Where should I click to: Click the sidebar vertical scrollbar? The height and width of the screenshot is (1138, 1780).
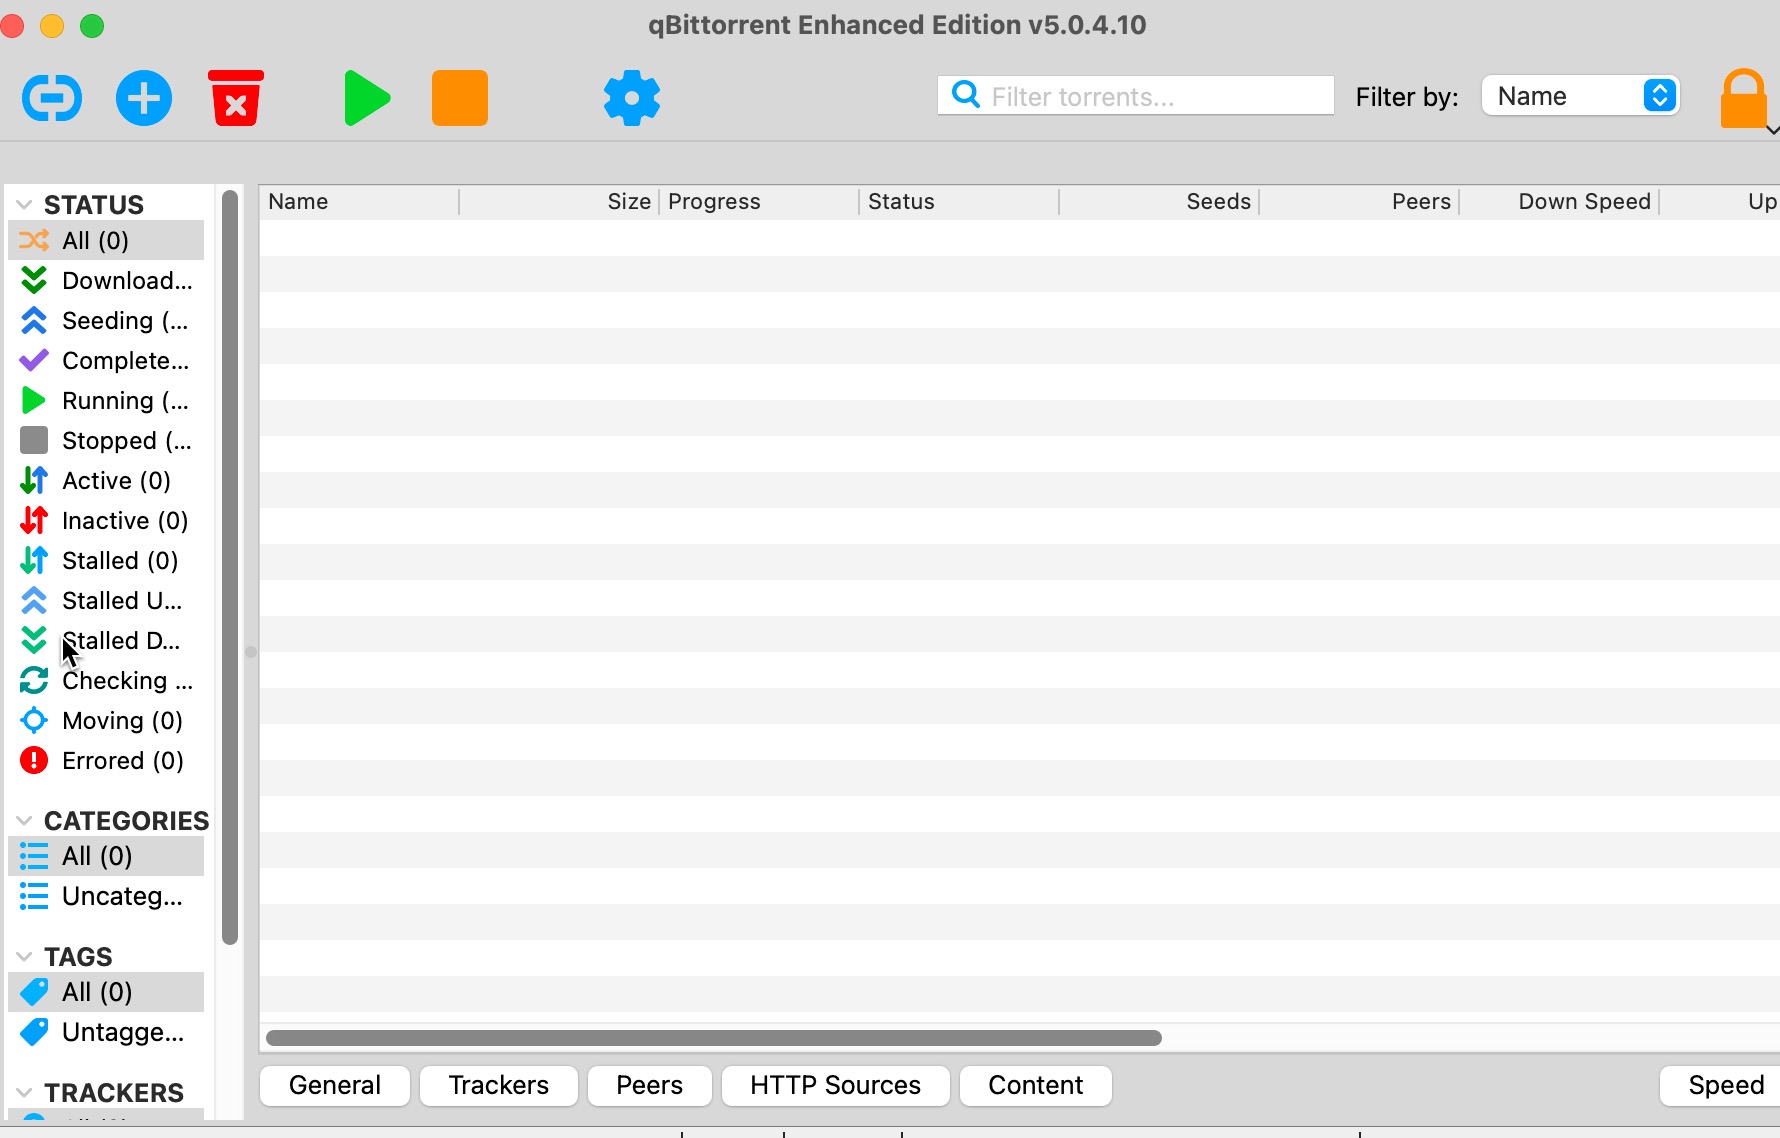[x=230, y=567]
